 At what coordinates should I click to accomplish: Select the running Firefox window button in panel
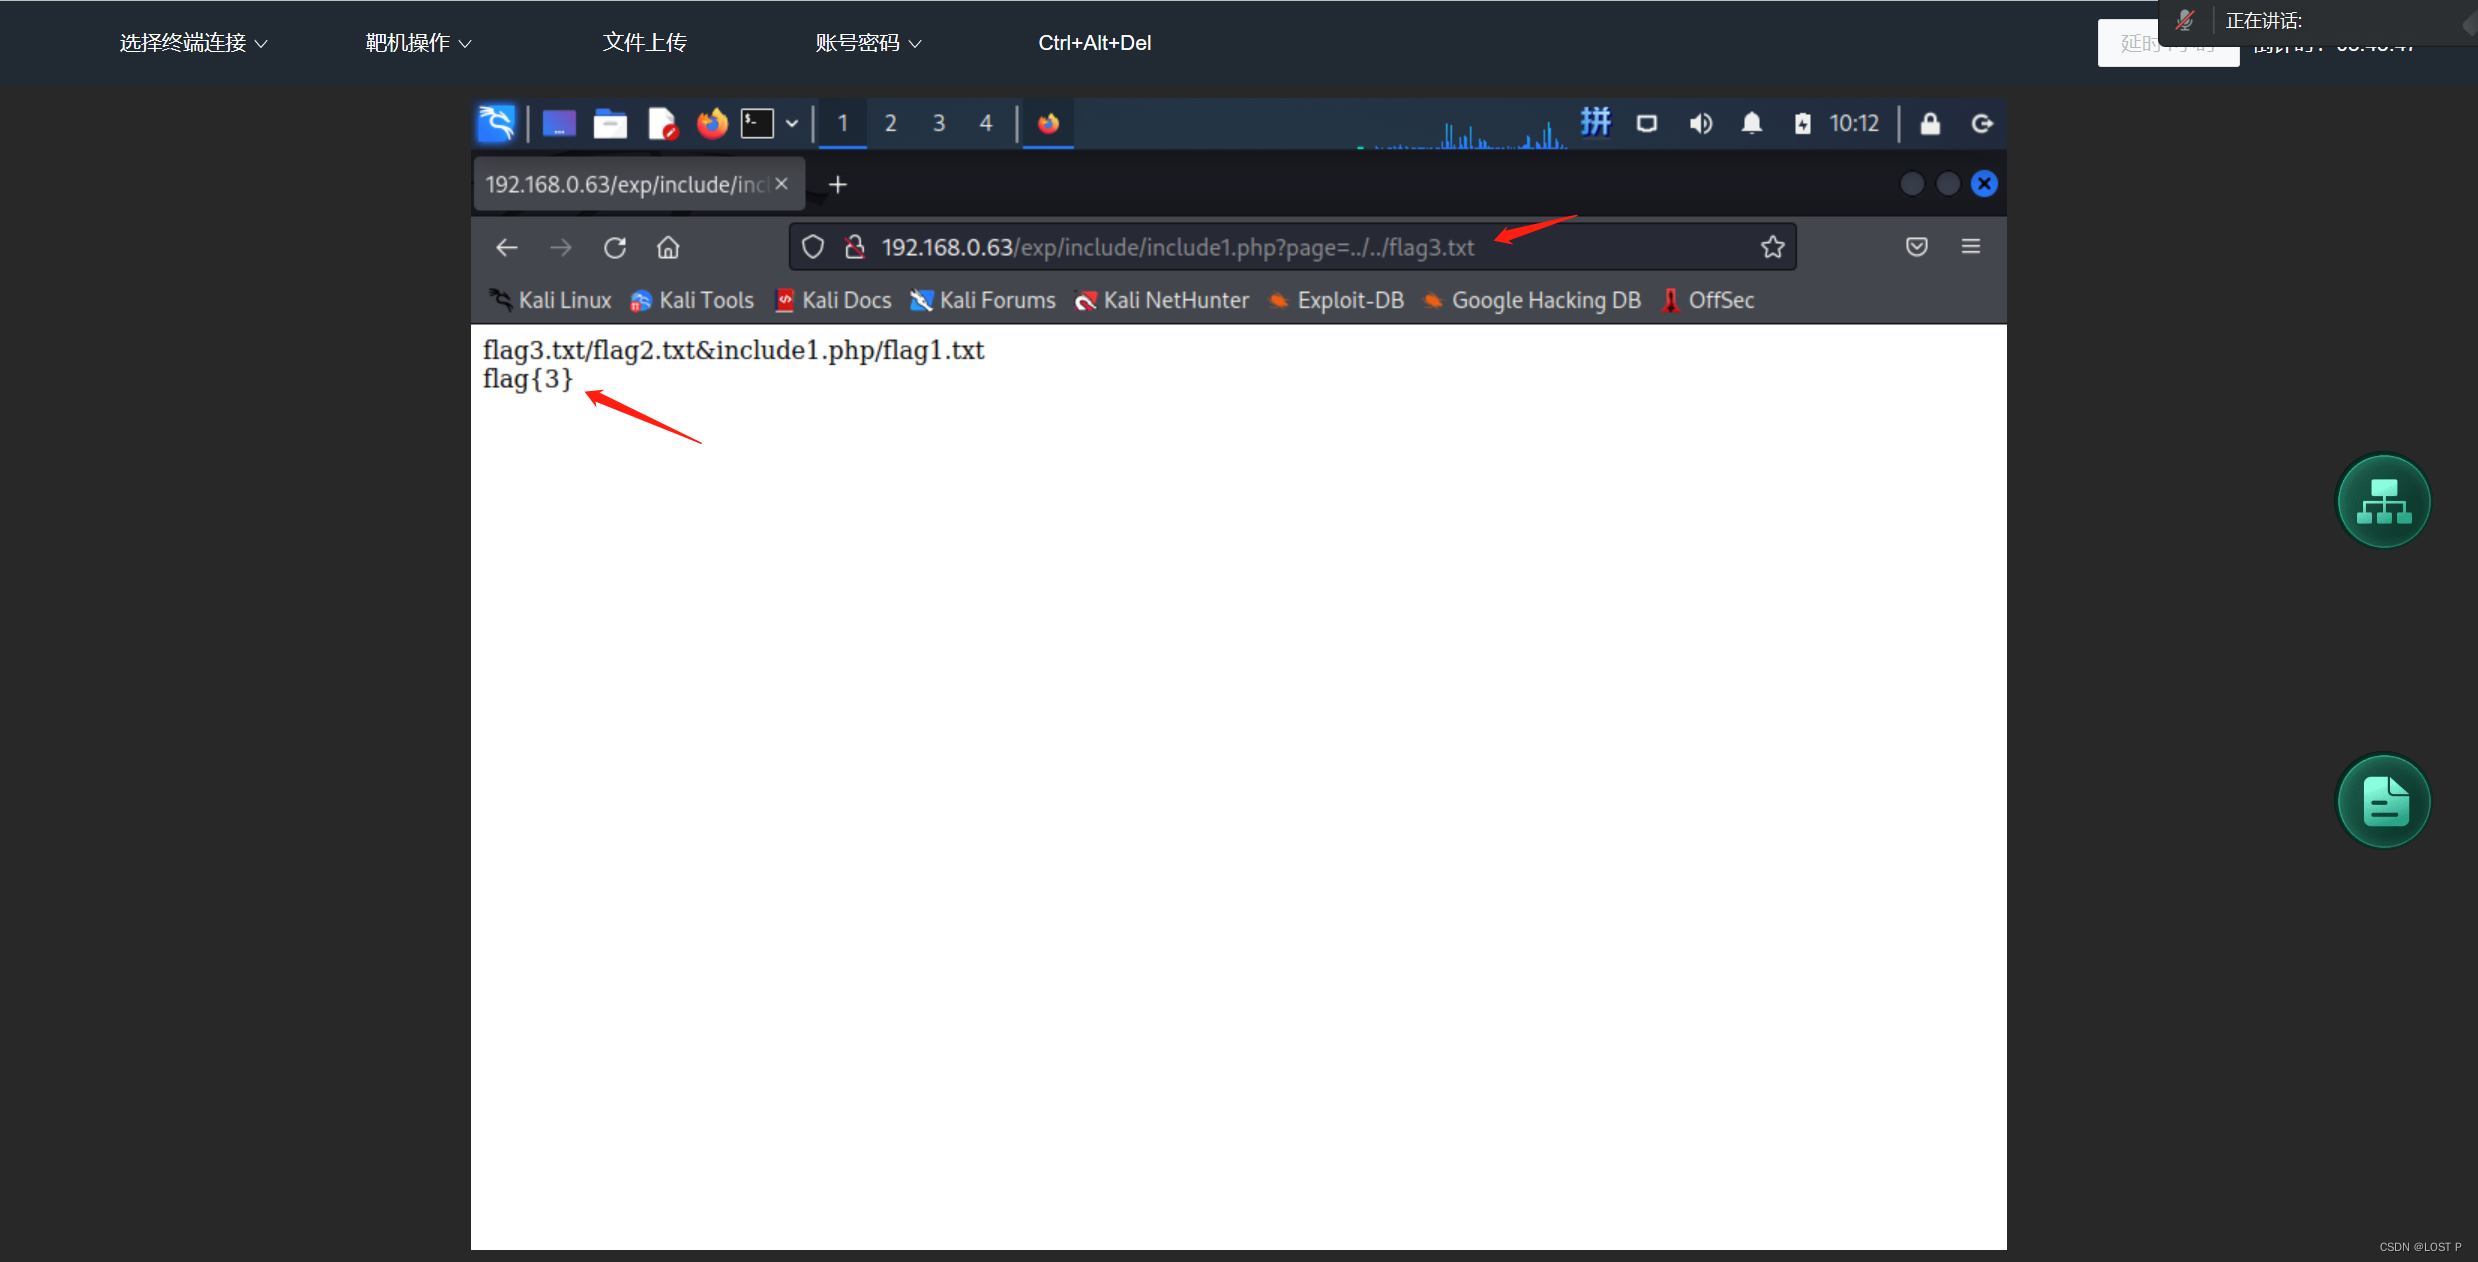(x=1048, y=124)
